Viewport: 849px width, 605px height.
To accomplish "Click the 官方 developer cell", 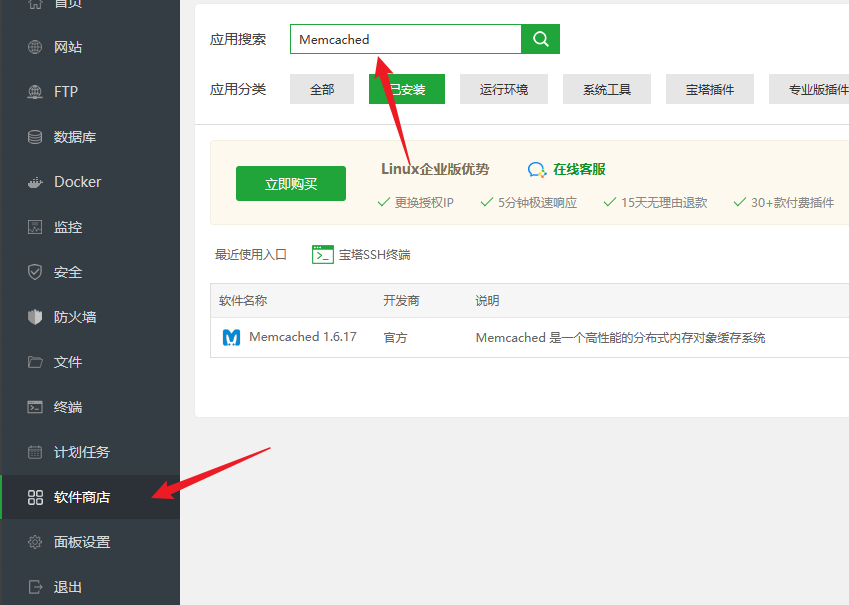I will click(395, 337).
